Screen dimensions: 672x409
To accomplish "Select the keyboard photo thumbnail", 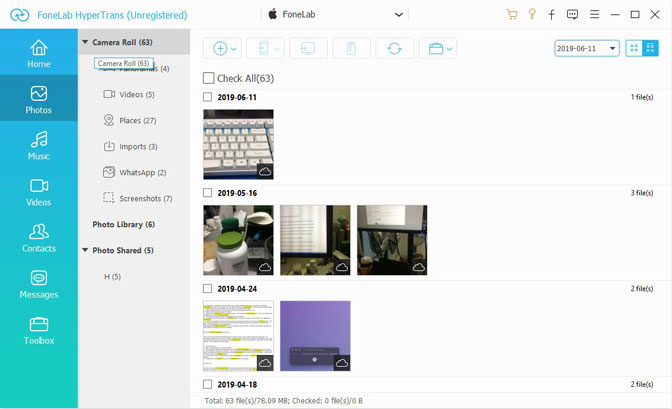I will click(238, 144).
